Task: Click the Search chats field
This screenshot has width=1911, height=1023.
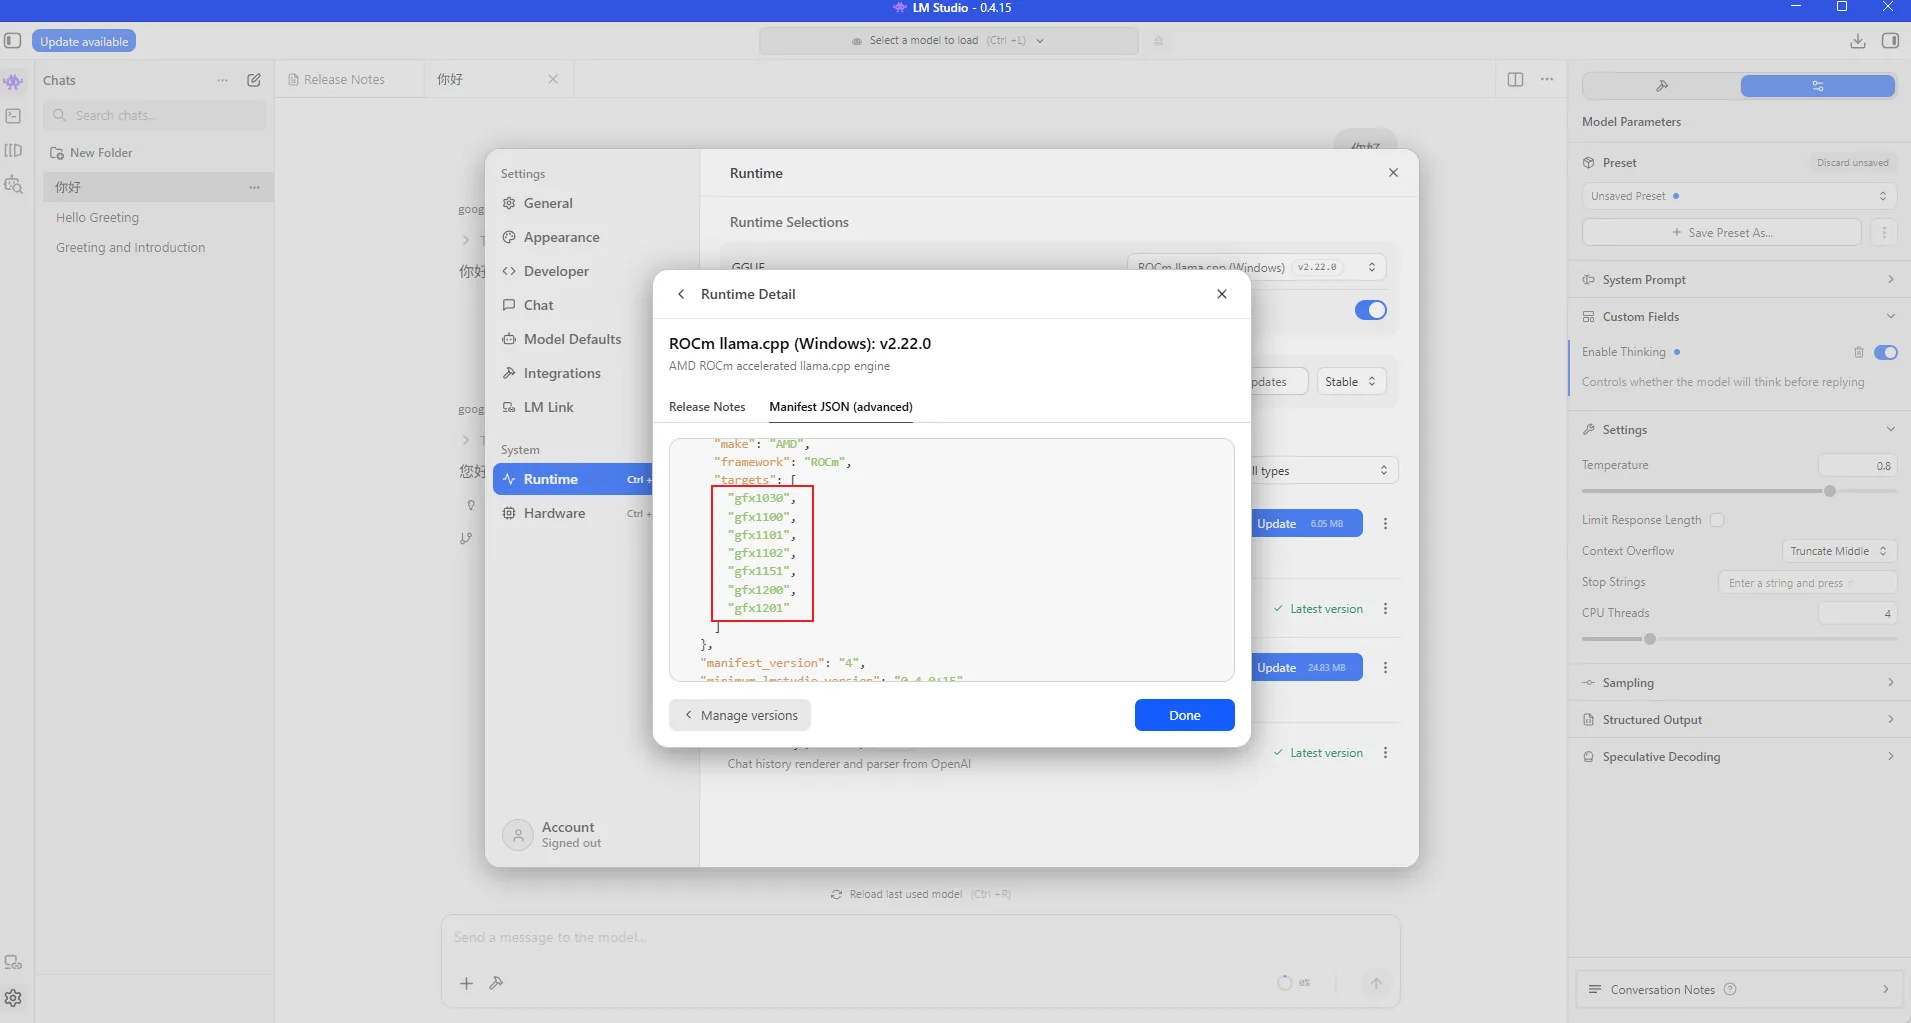Action: pos(155,115)
